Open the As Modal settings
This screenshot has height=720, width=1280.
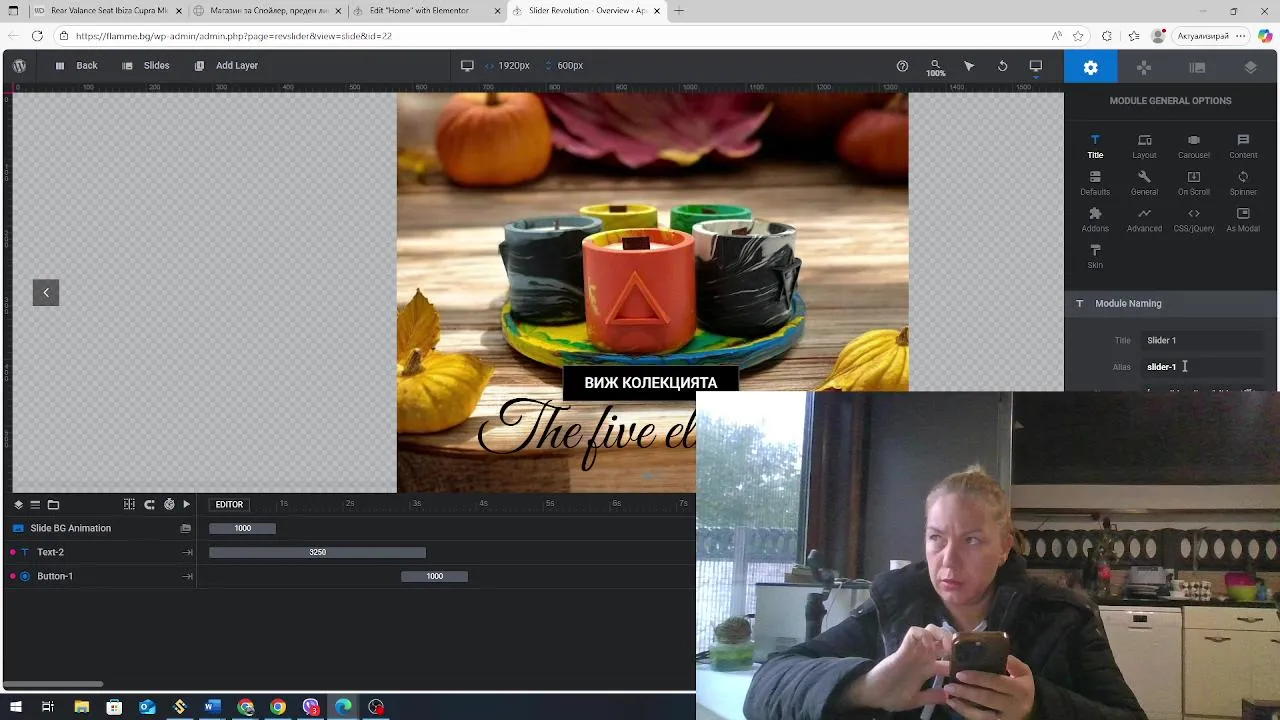pos(1243,220)
